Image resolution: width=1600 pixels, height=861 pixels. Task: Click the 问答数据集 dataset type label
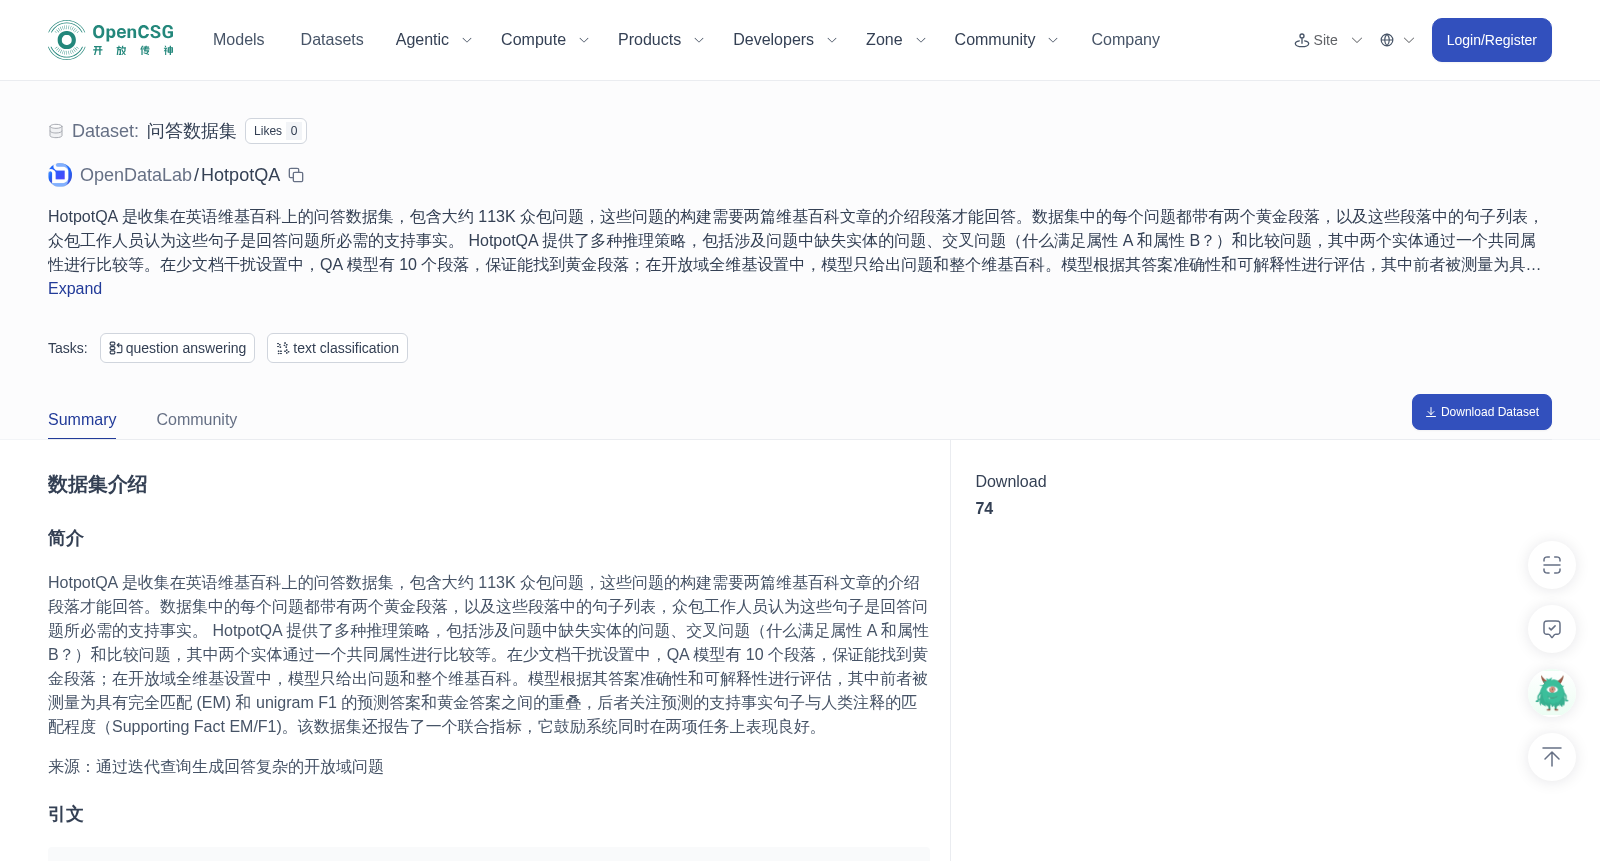(x=191, y=131)
